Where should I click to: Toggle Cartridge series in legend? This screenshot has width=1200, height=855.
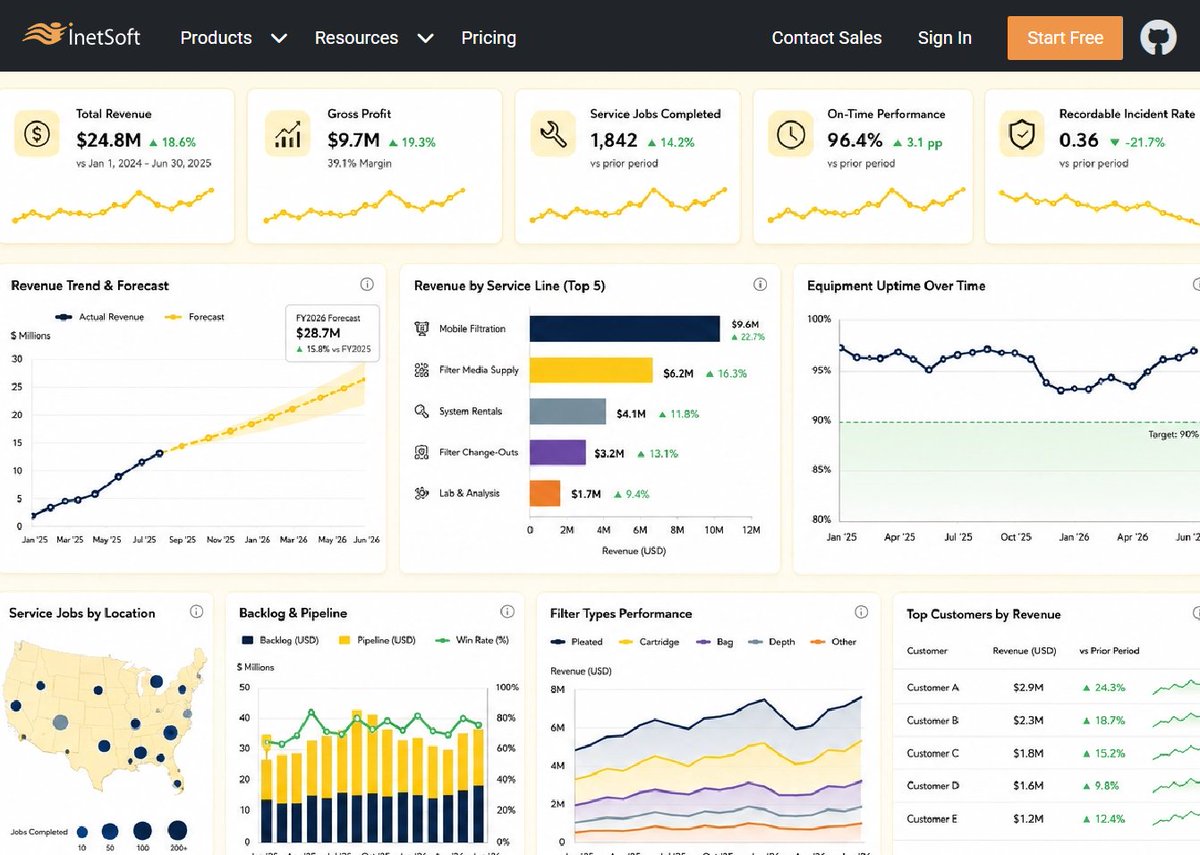pyautogui.click(x=649, y=642)
